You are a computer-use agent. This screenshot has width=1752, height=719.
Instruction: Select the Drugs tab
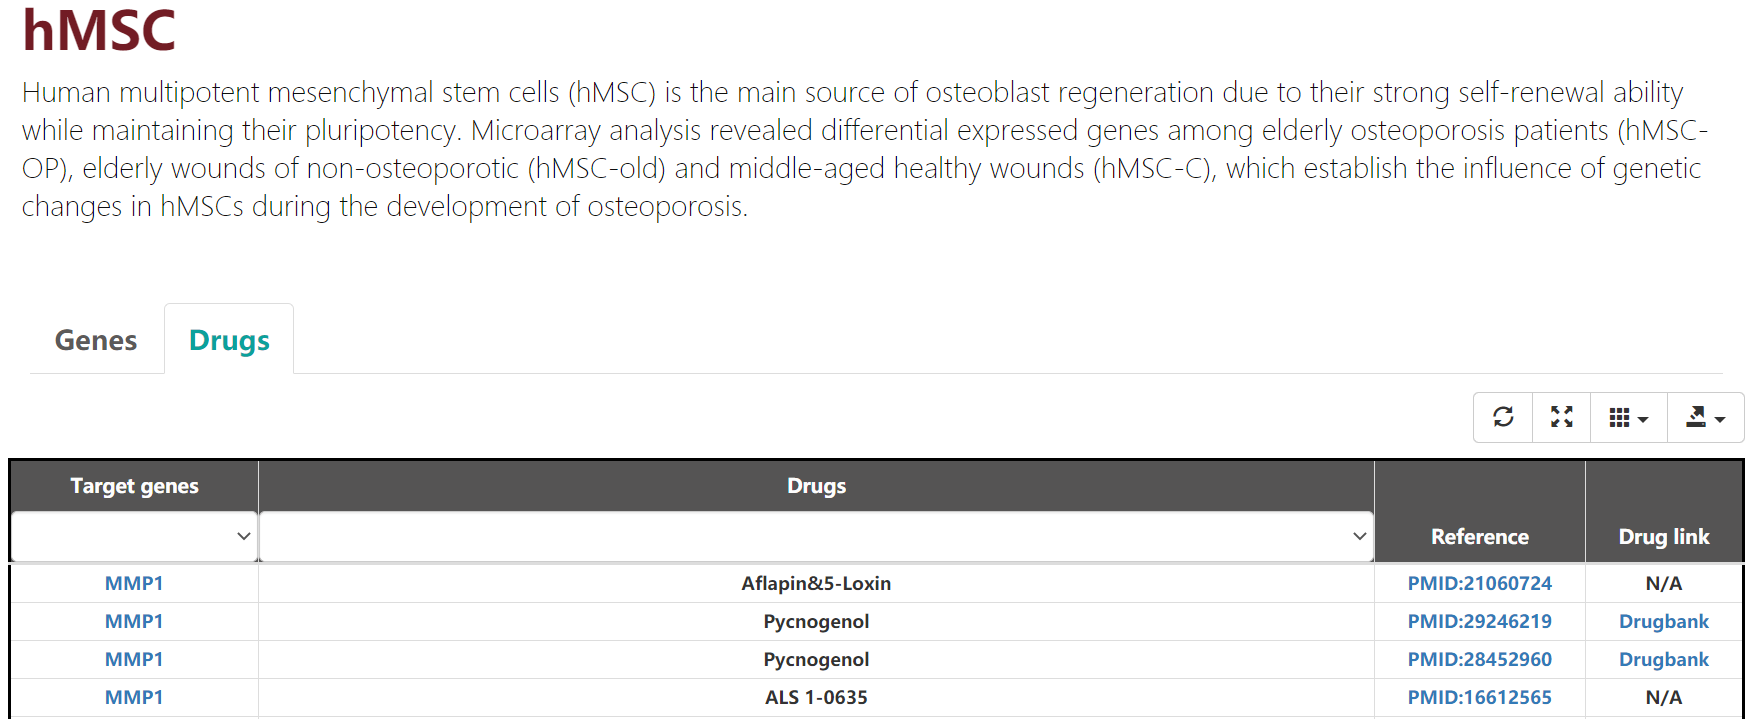tap(229, 340)
